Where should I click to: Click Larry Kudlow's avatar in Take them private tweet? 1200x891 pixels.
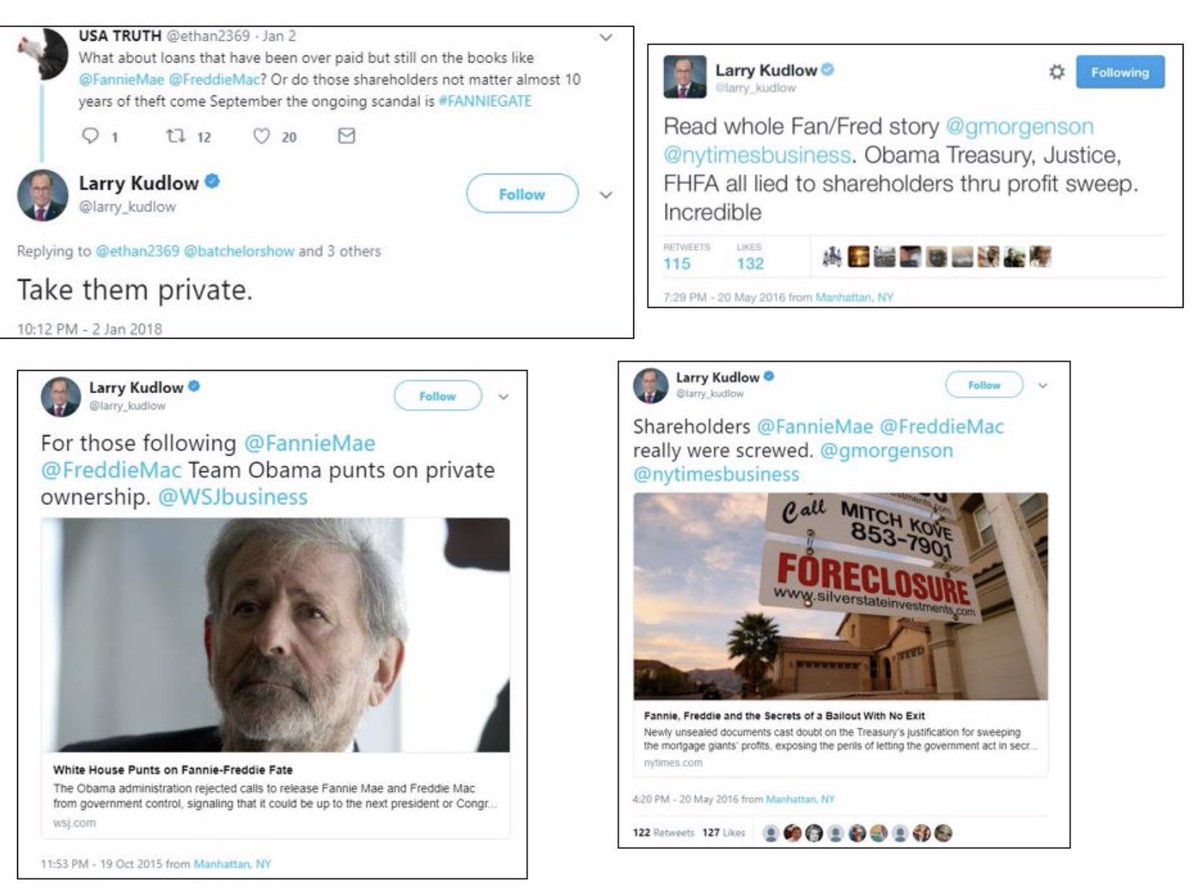(43, 195)
